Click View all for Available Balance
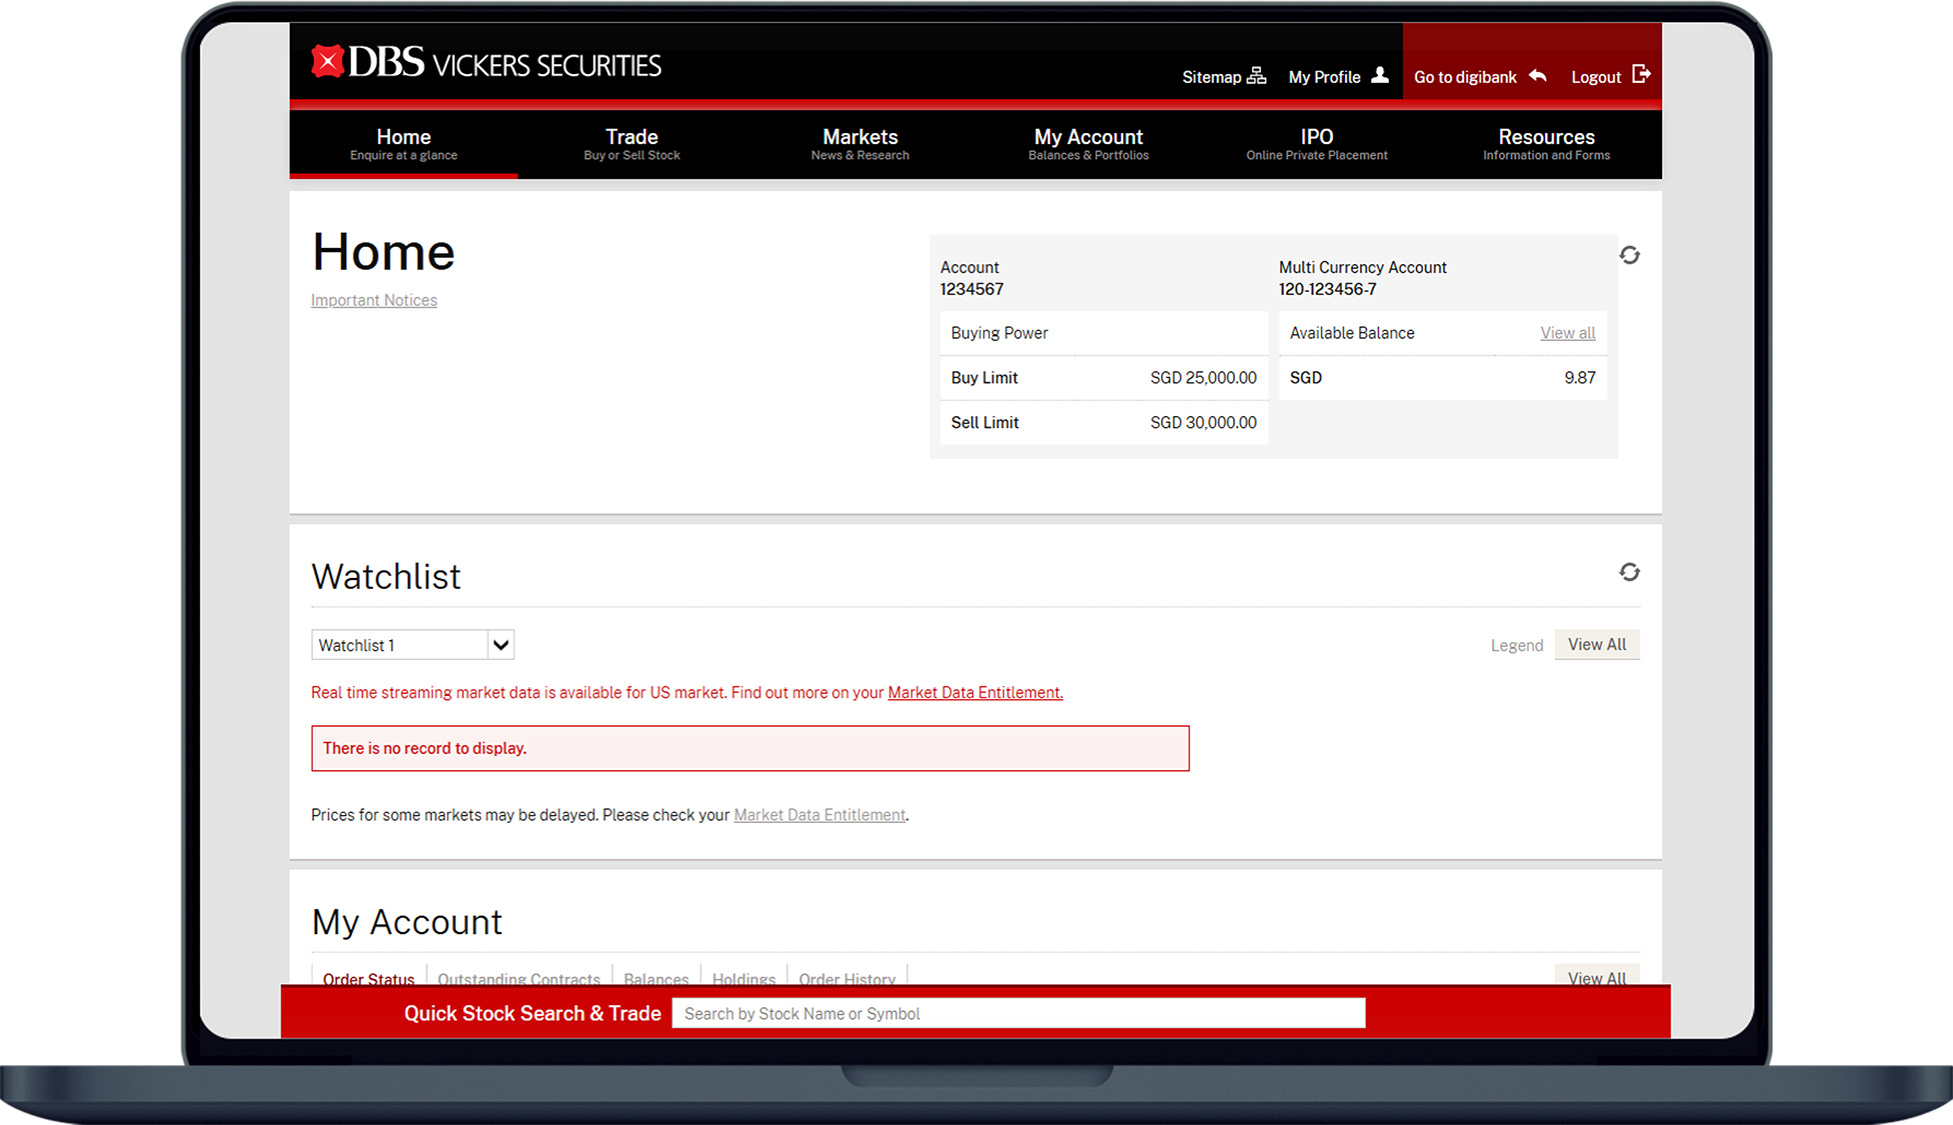The height and width of the screenshot is (1125, 1953). pos(1567,333)
